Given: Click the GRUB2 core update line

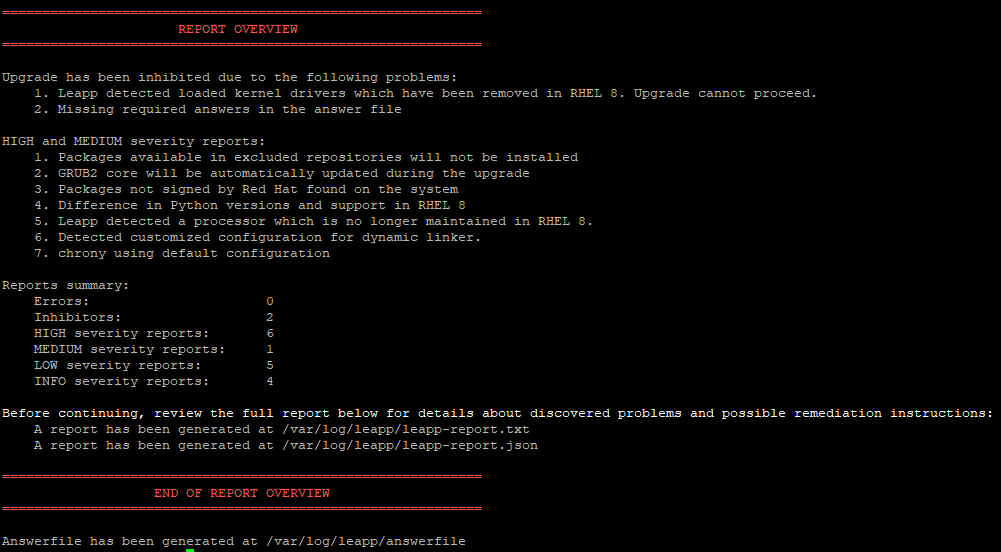Looking at the screenshot, I should [x=282, y=173].
